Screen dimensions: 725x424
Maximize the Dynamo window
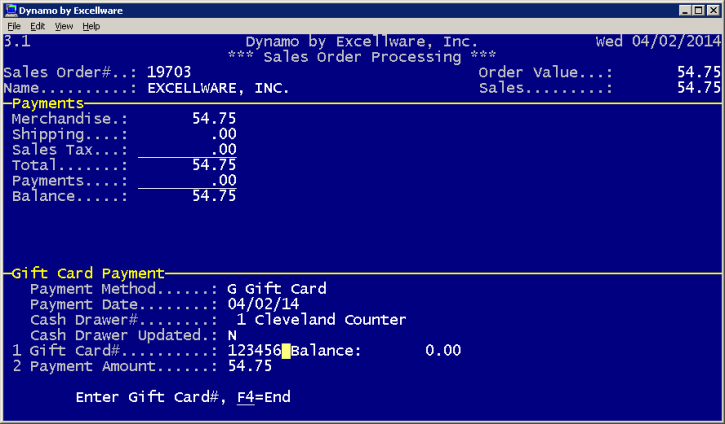[x=699, y=10]
